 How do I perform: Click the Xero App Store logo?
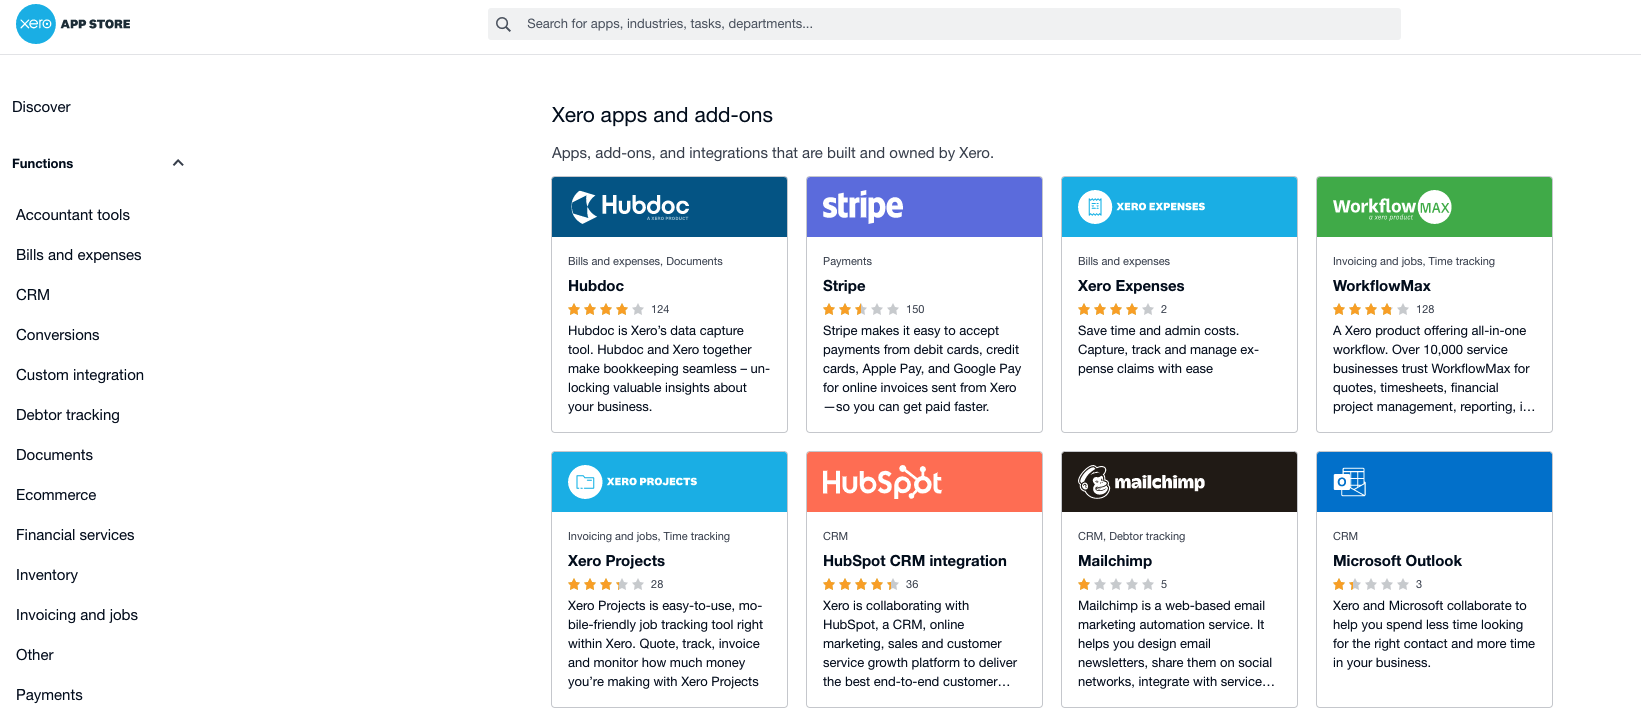73,24
